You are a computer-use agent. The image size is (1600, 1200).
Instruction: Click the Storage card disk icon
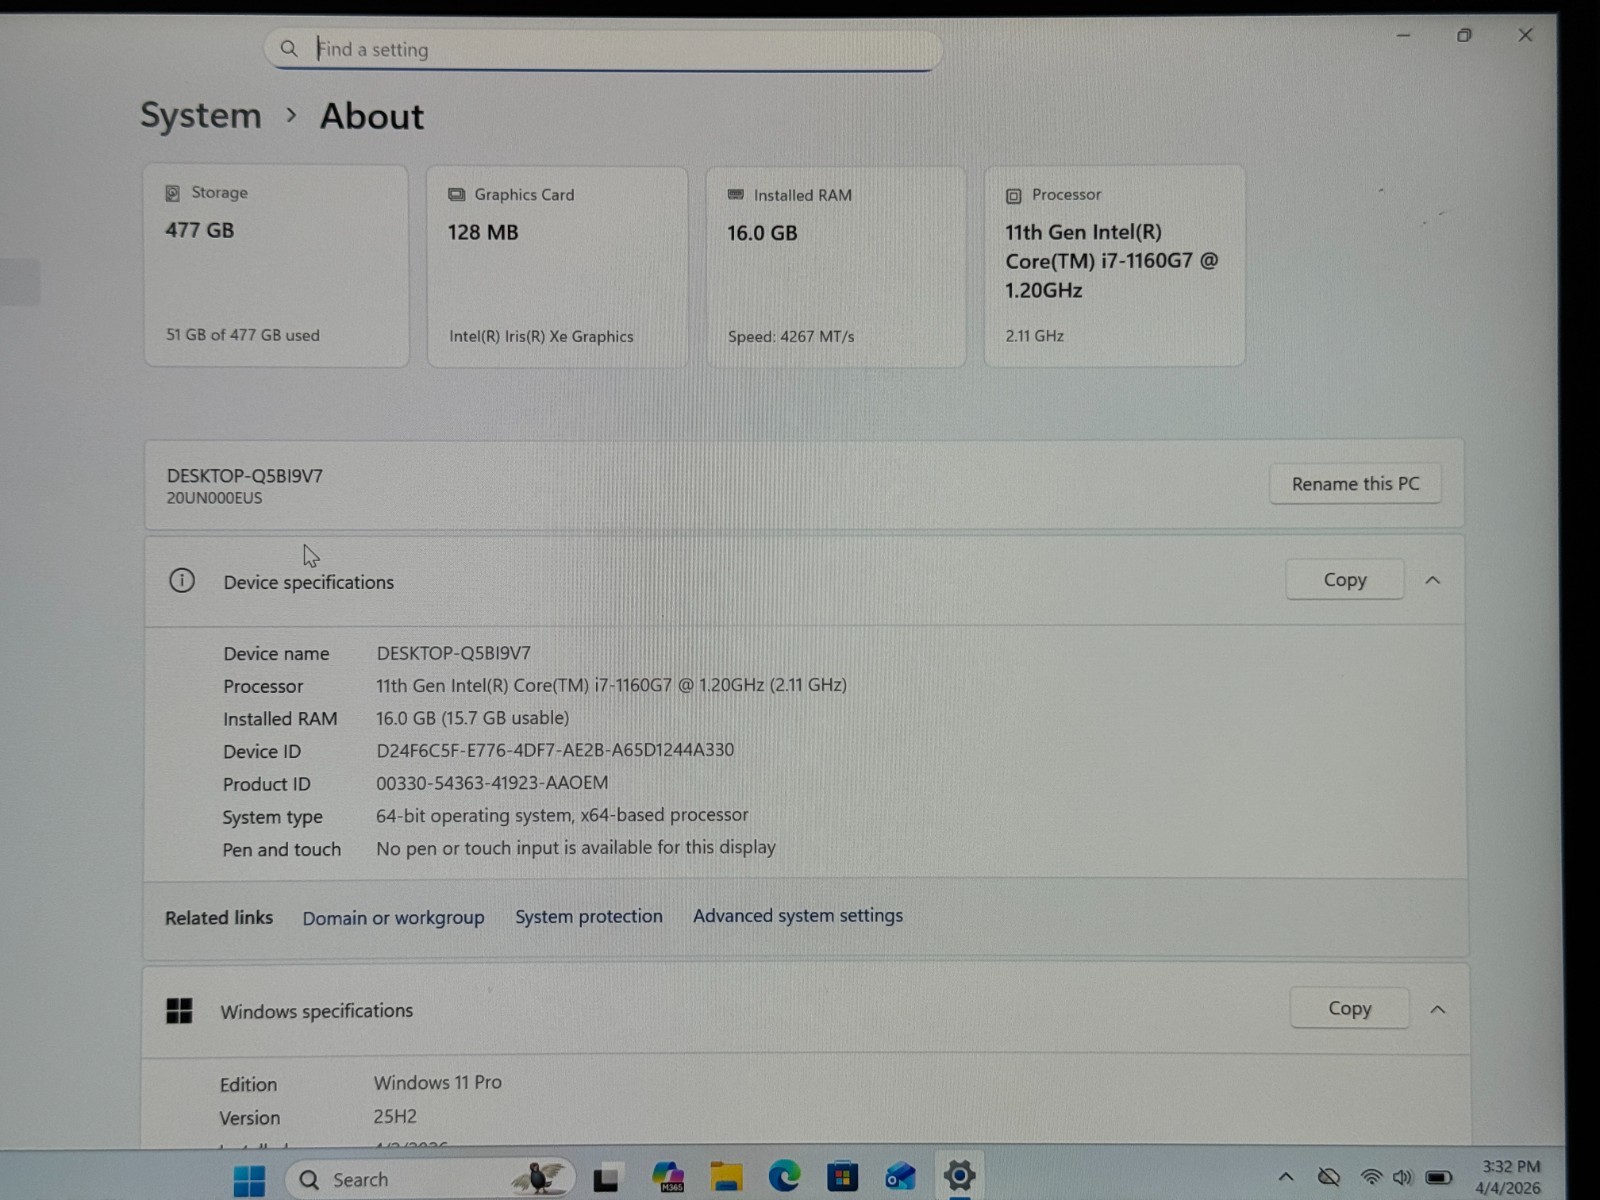point(173,193)
